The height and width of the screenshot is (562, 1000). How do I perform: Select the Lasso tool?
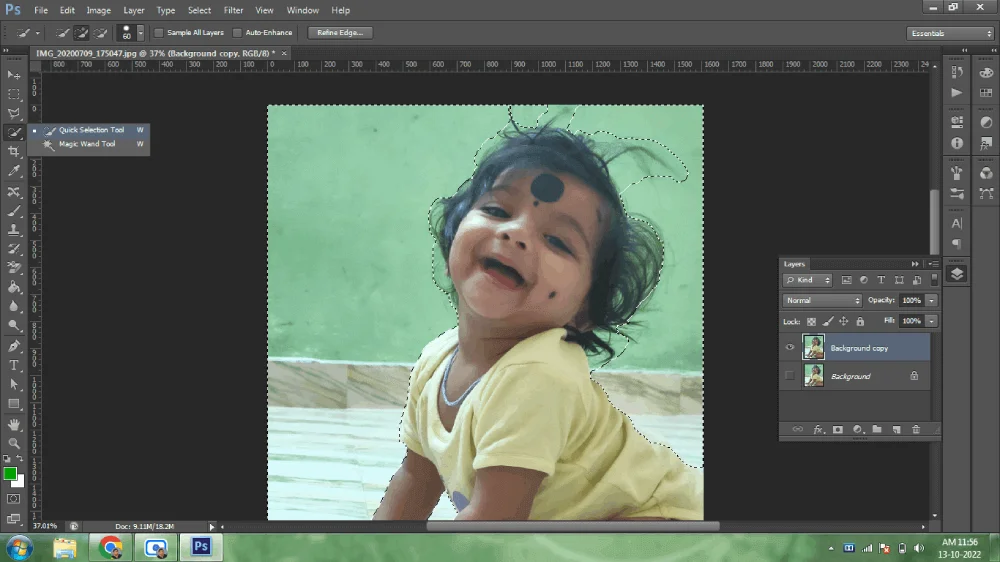(13, 114)
